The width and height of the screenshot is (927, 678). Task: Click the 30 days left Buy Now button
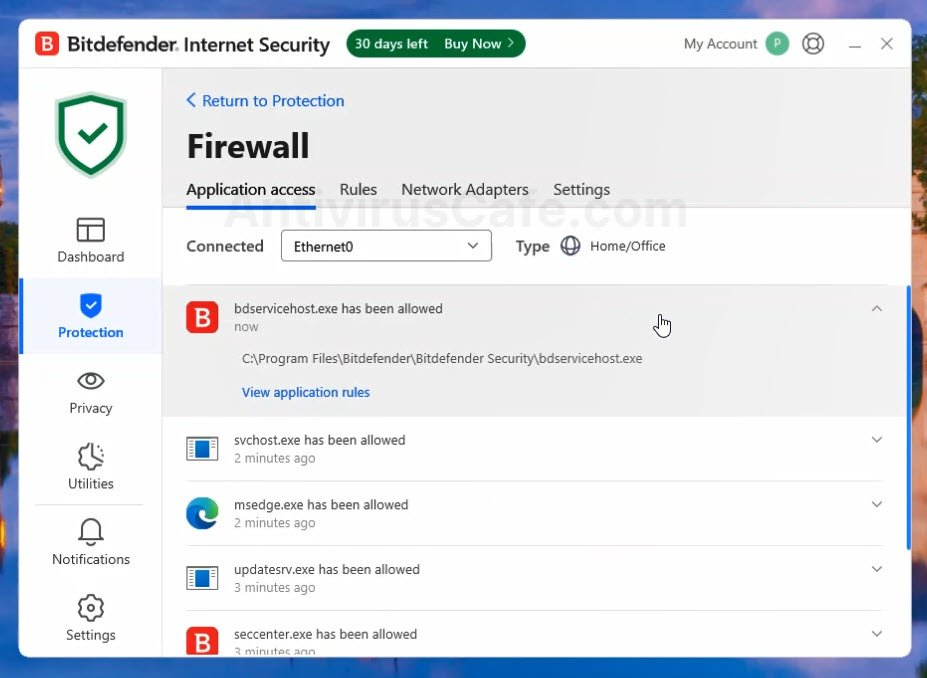click(x=436, y=44)
